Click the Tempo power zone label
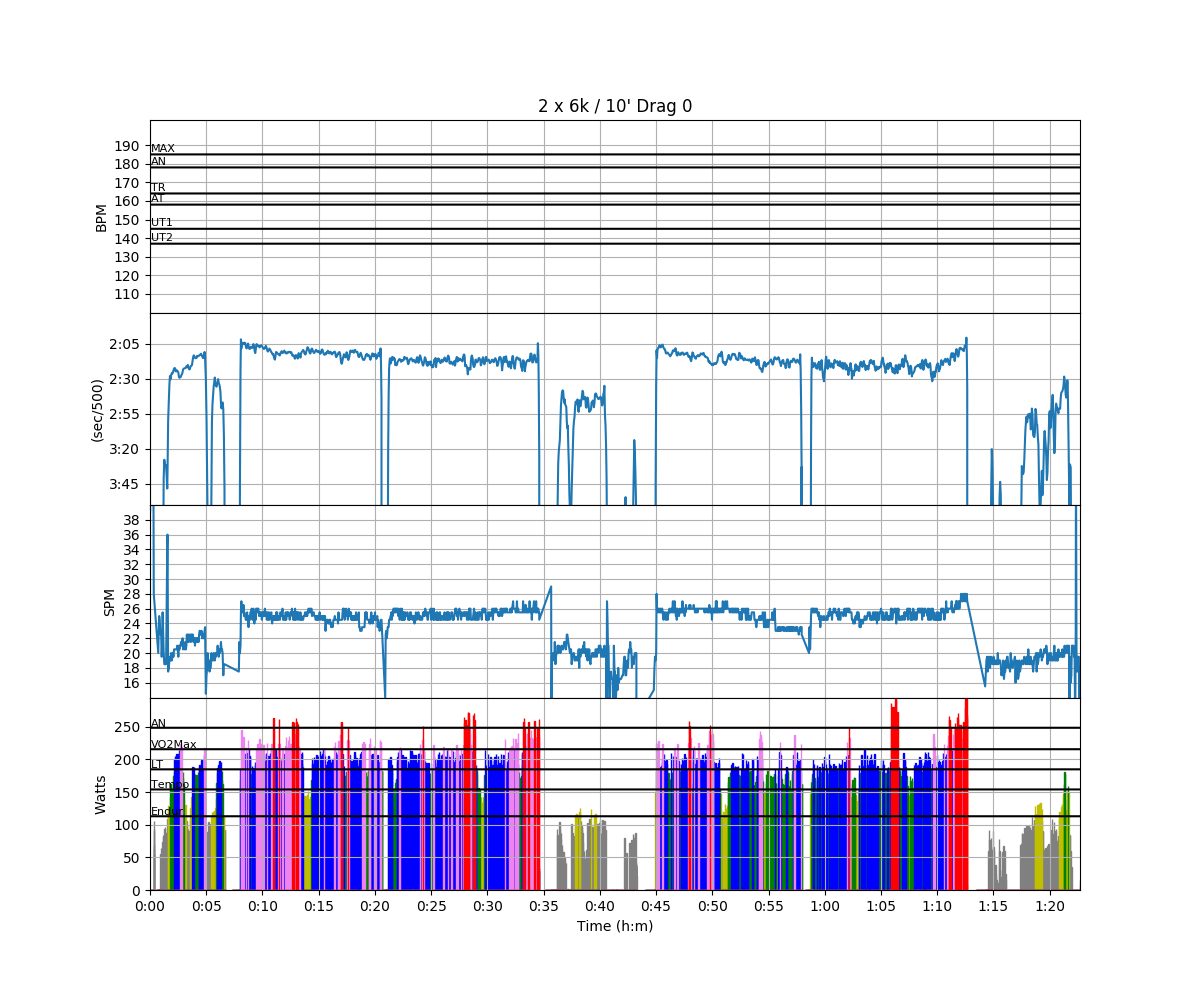1200x1000 pixels. (169, 785)
